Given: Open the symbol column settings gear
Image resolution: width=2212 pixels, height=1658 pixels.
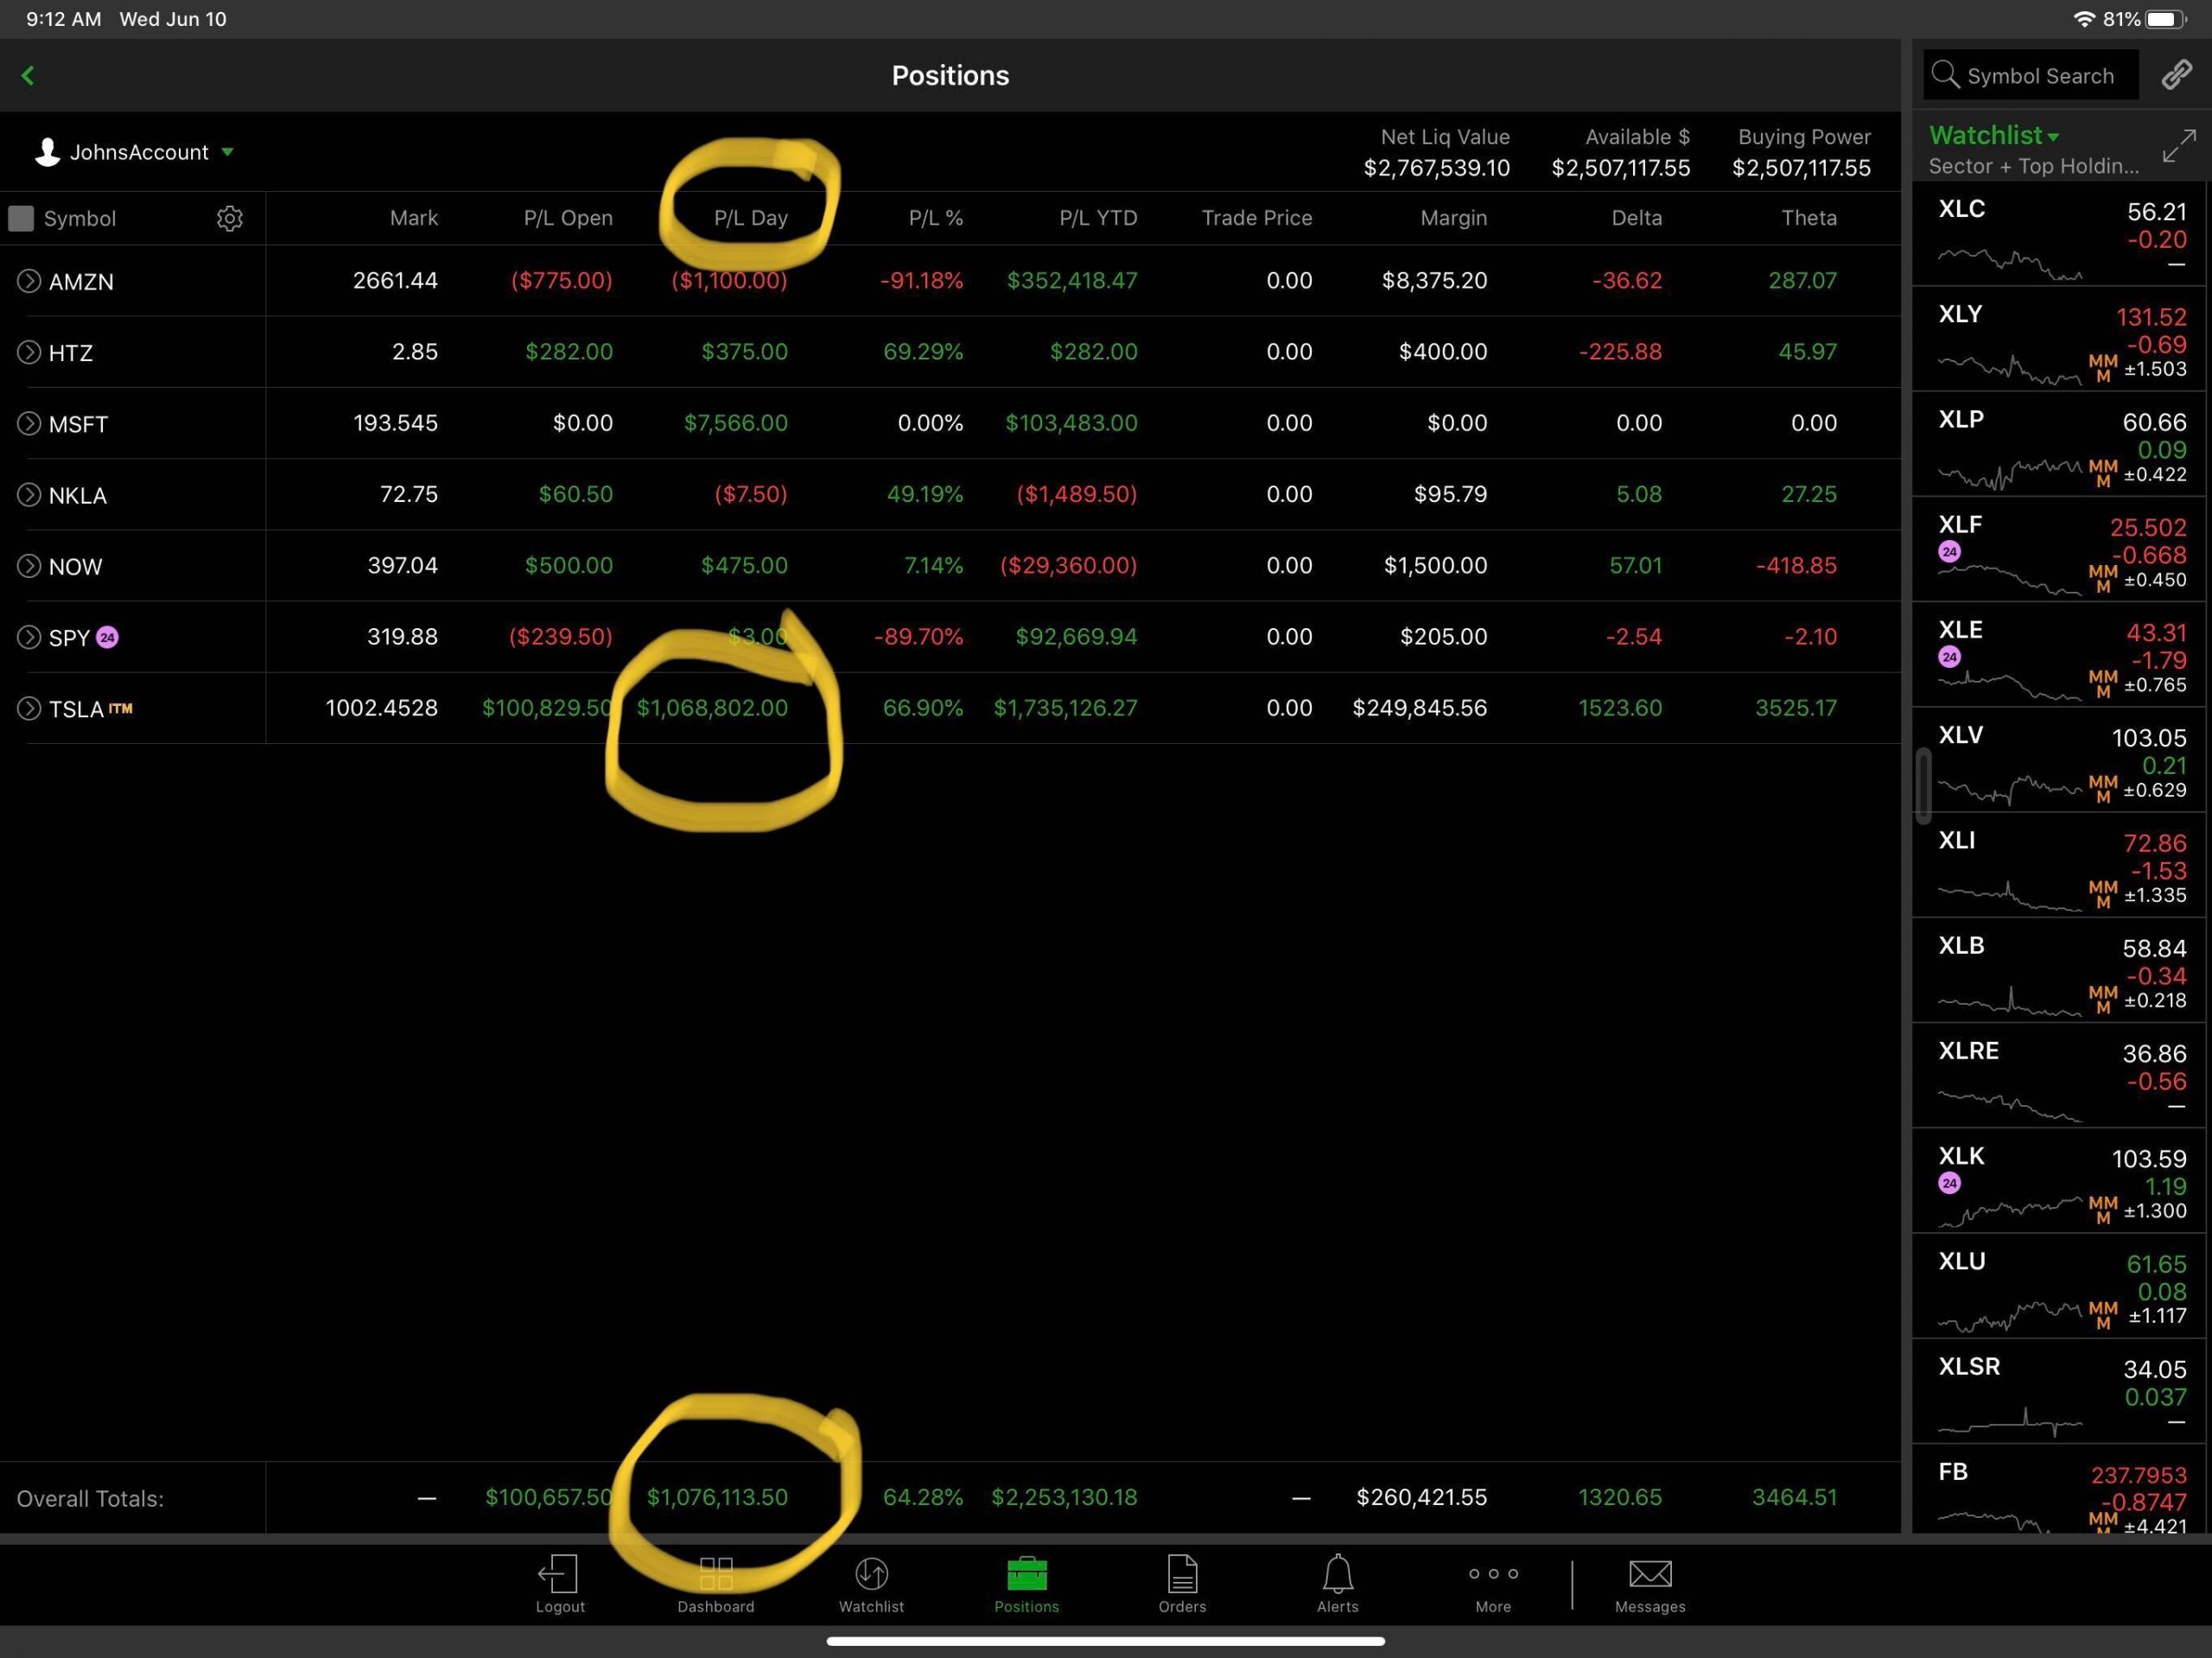Looking at the screenshot, I should [x=230, y=218].
